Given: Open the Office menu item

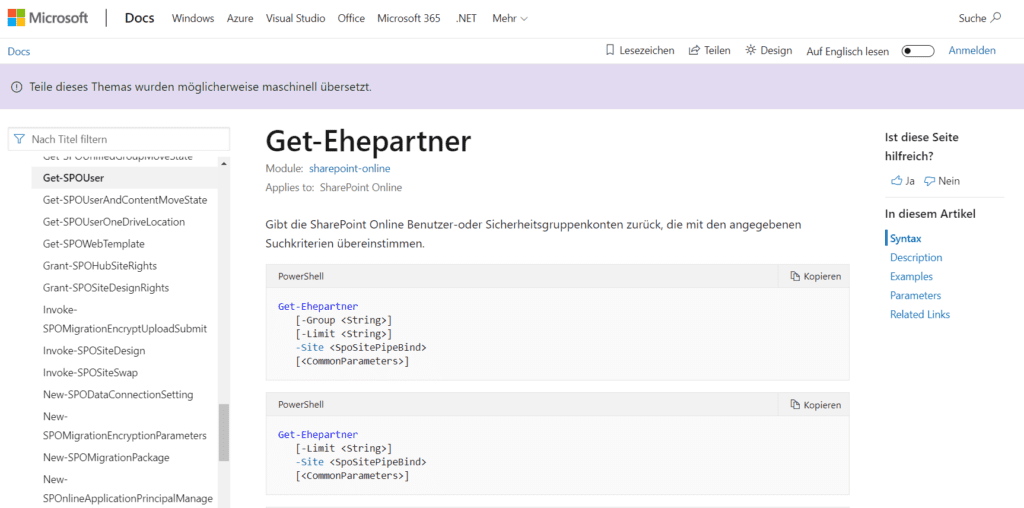Looking at the screenshot, I should 351,18.
